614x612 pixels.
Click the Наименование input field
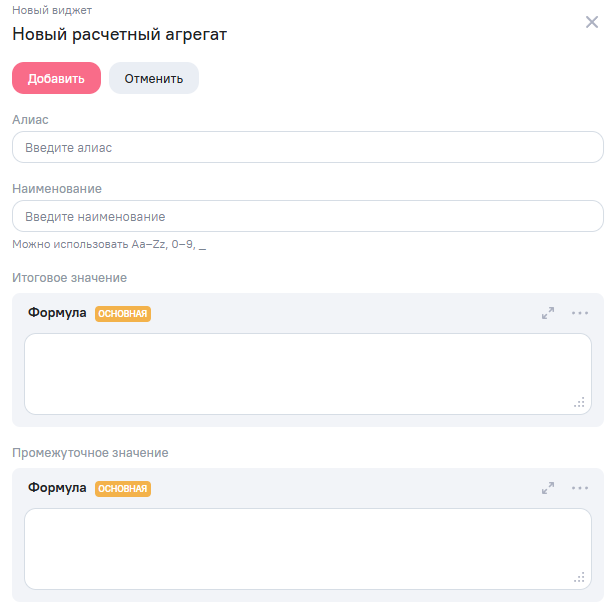(308, 216)
